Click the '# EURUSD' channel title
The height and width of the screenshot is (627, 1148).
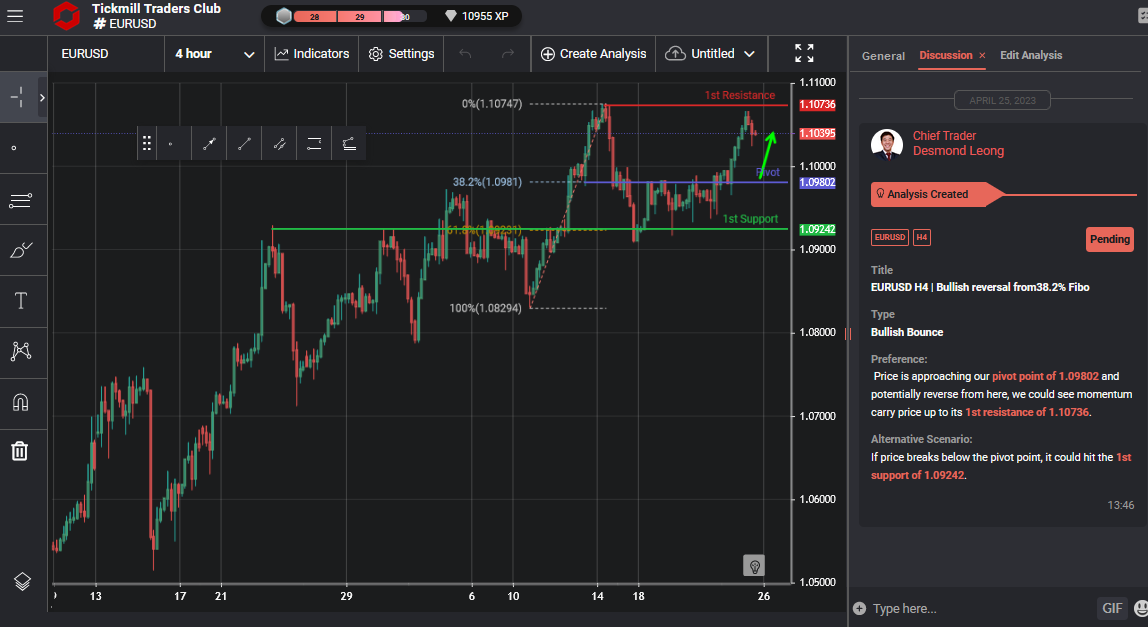point(125,23)
